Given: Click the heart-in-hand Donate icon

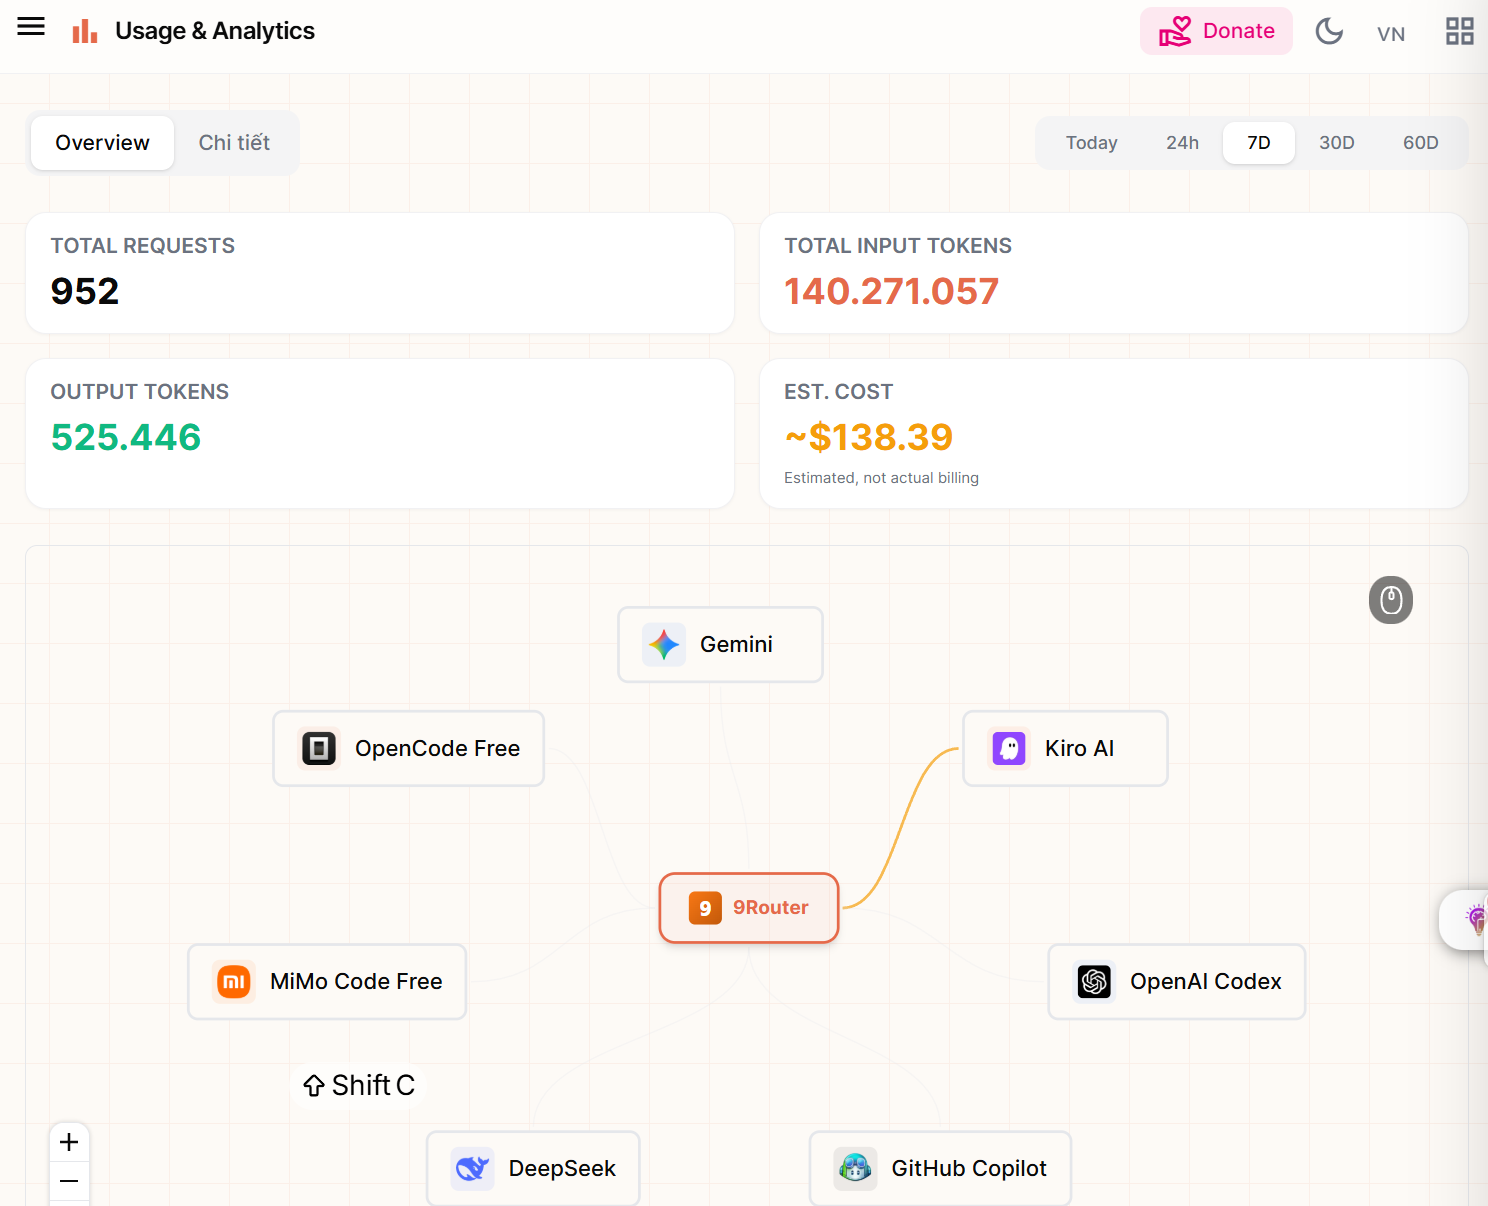Looking at the screenshot, I should pyautogui.click(x=1175, y=31).
